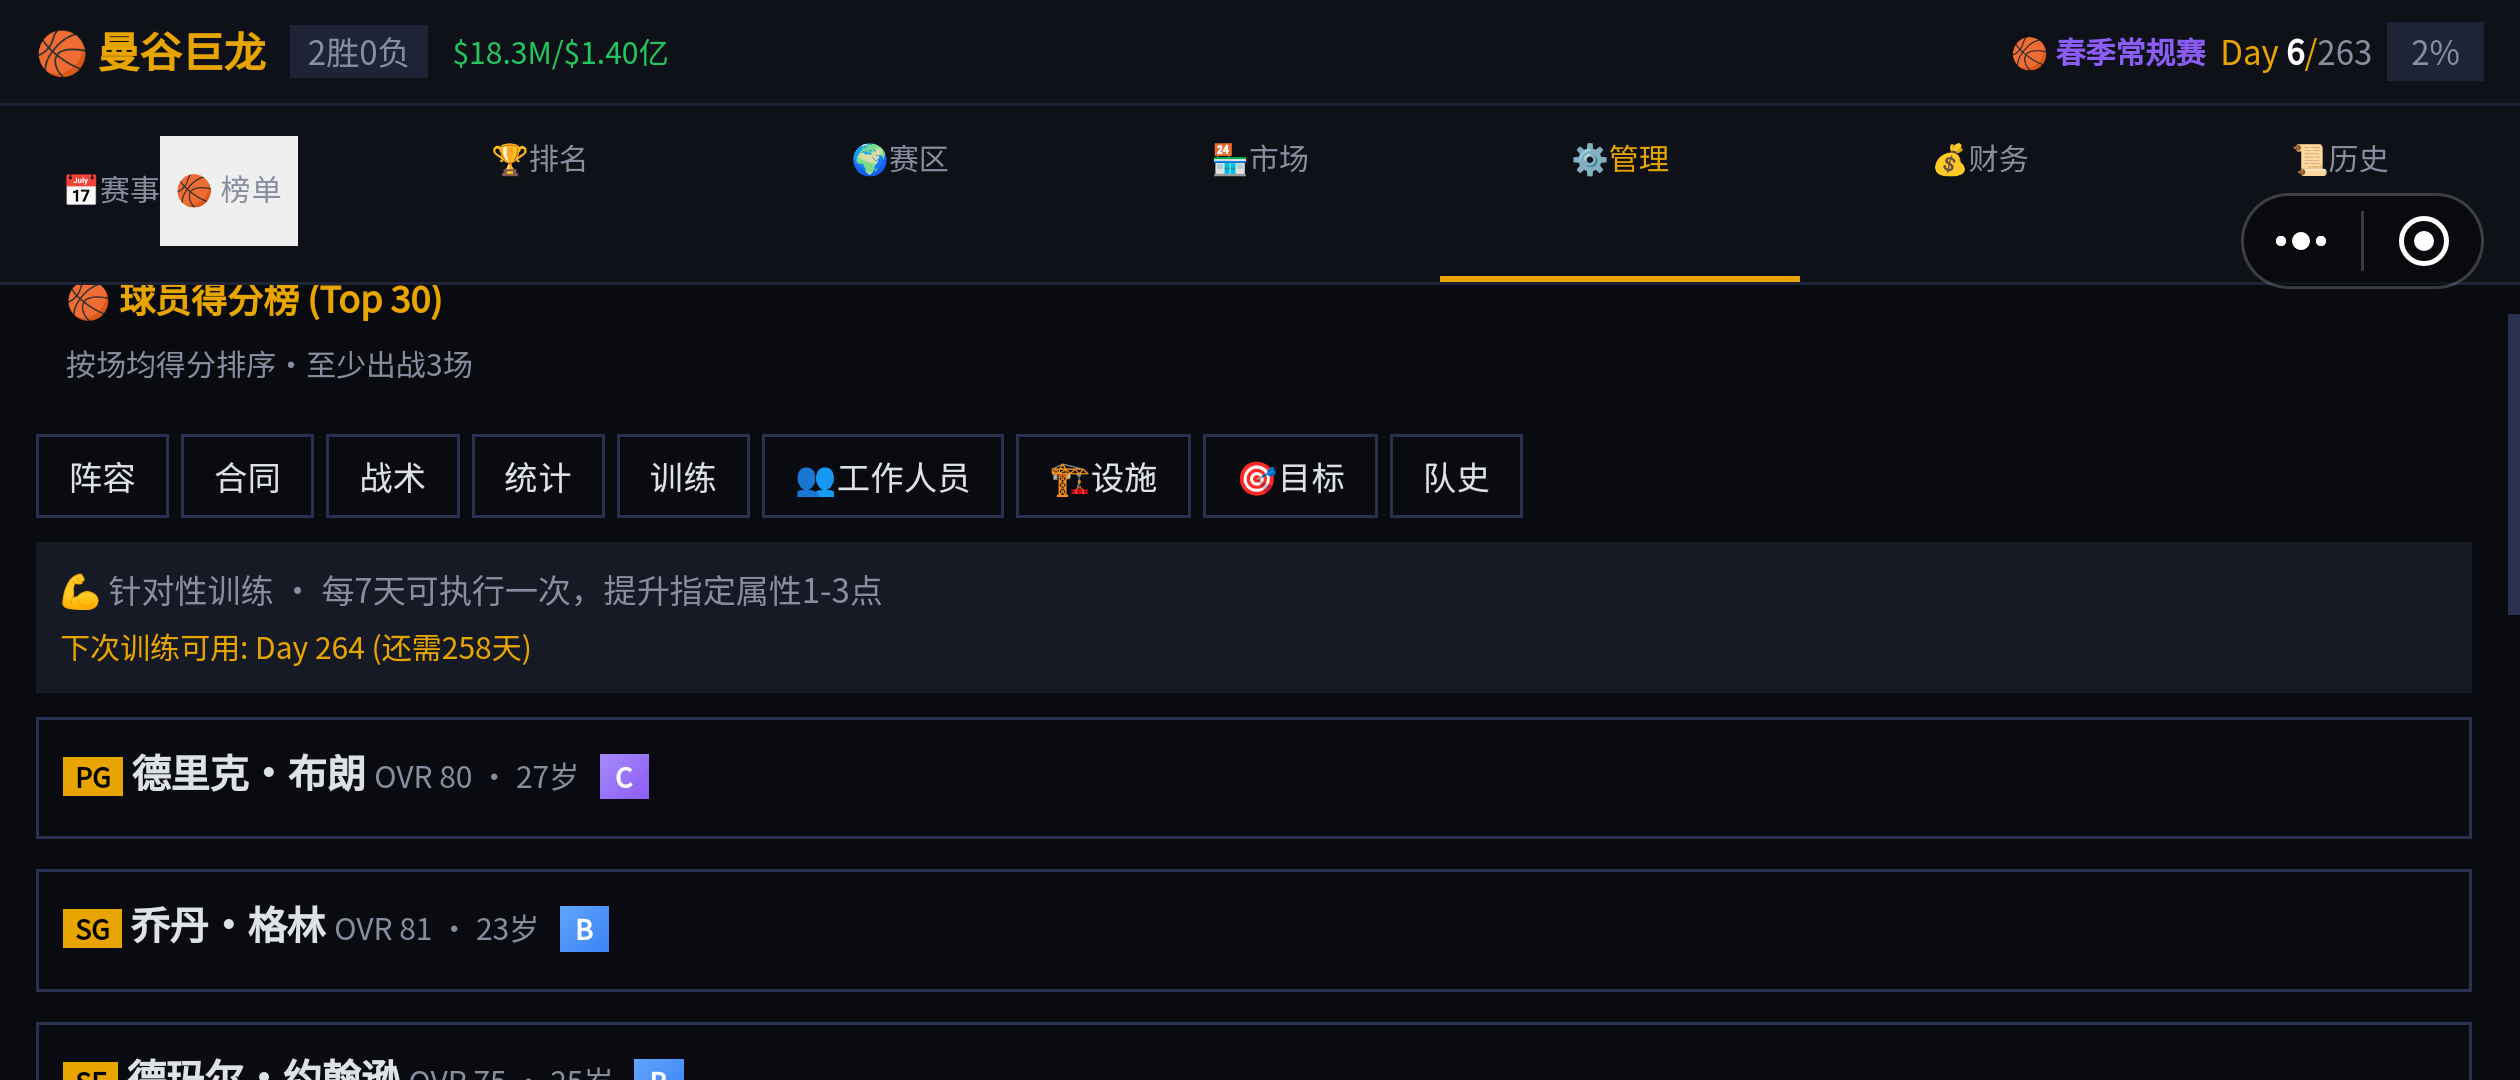Click the C grade badge for 德里克·布朗
The image size is (2520, 1080).
pos(624,777)
